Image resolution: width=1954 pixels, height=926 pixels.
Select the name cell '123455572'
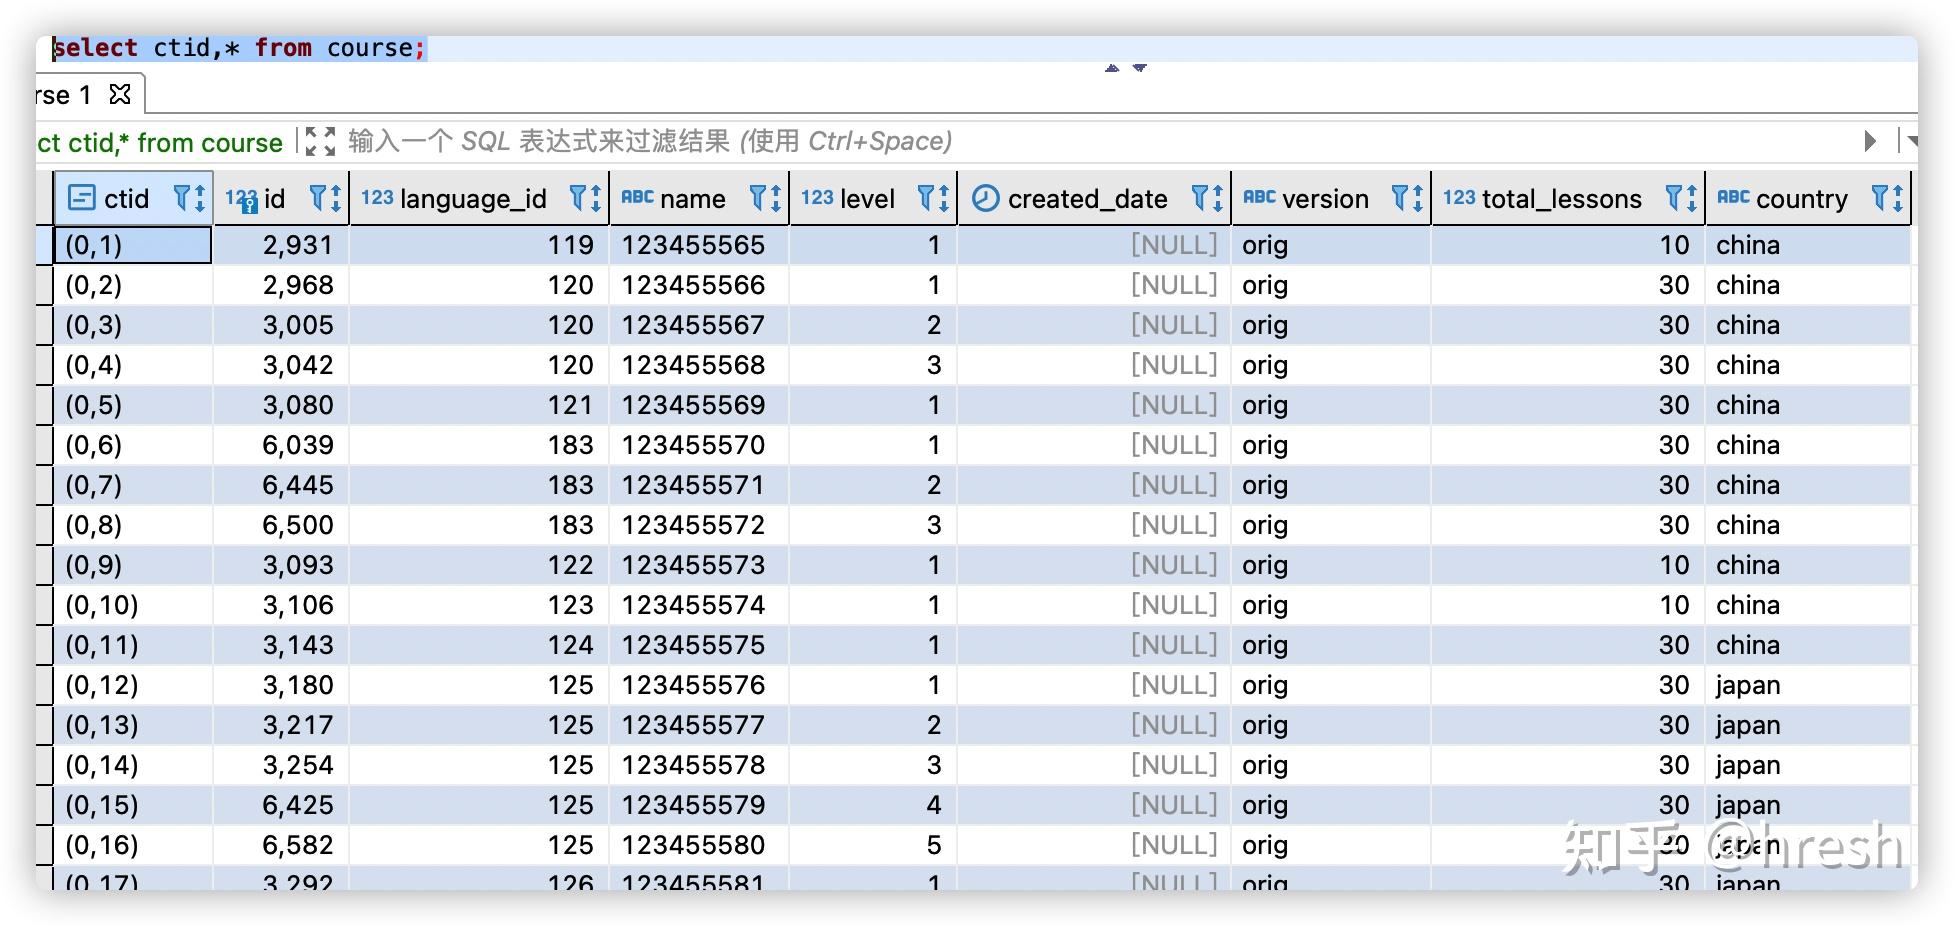(699, 525)
